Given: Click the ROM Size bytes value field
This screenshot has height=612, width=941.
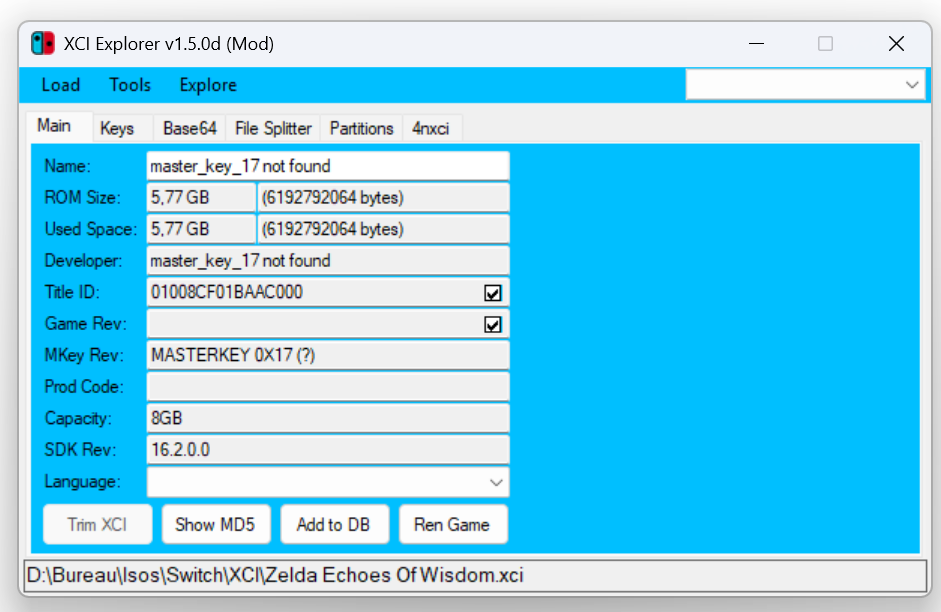Looking at the screenshot, I should coord(383,197).
